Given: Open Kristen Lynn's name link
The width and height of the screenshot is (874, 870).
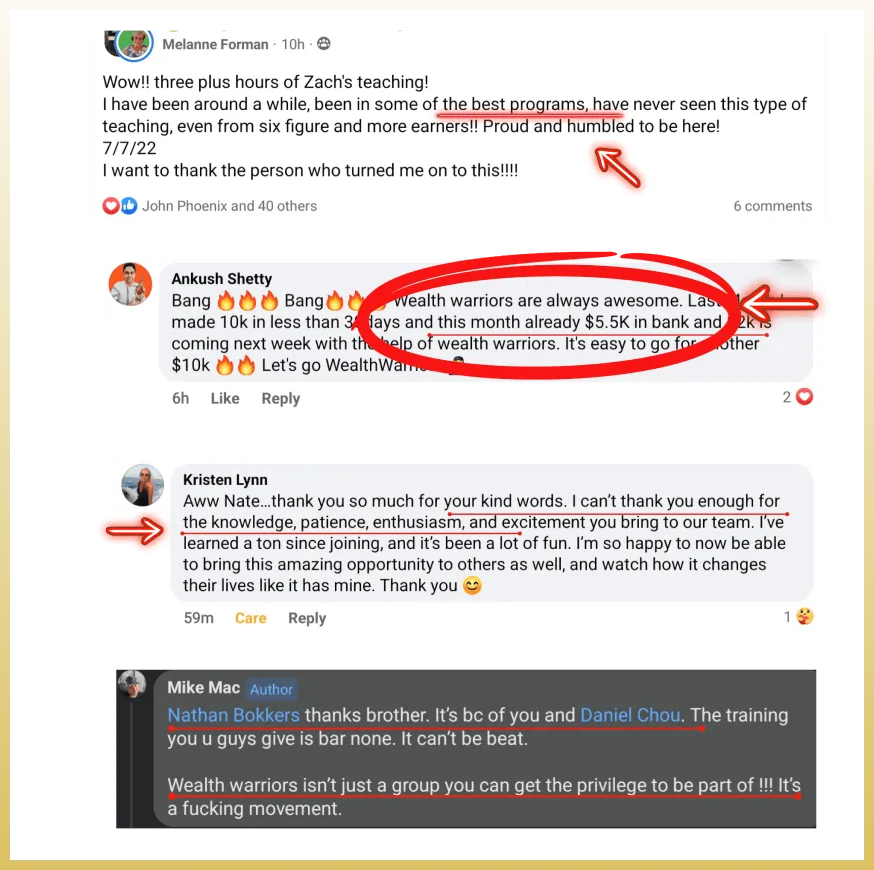Looking at the screenshot, I should coord(225,480).
